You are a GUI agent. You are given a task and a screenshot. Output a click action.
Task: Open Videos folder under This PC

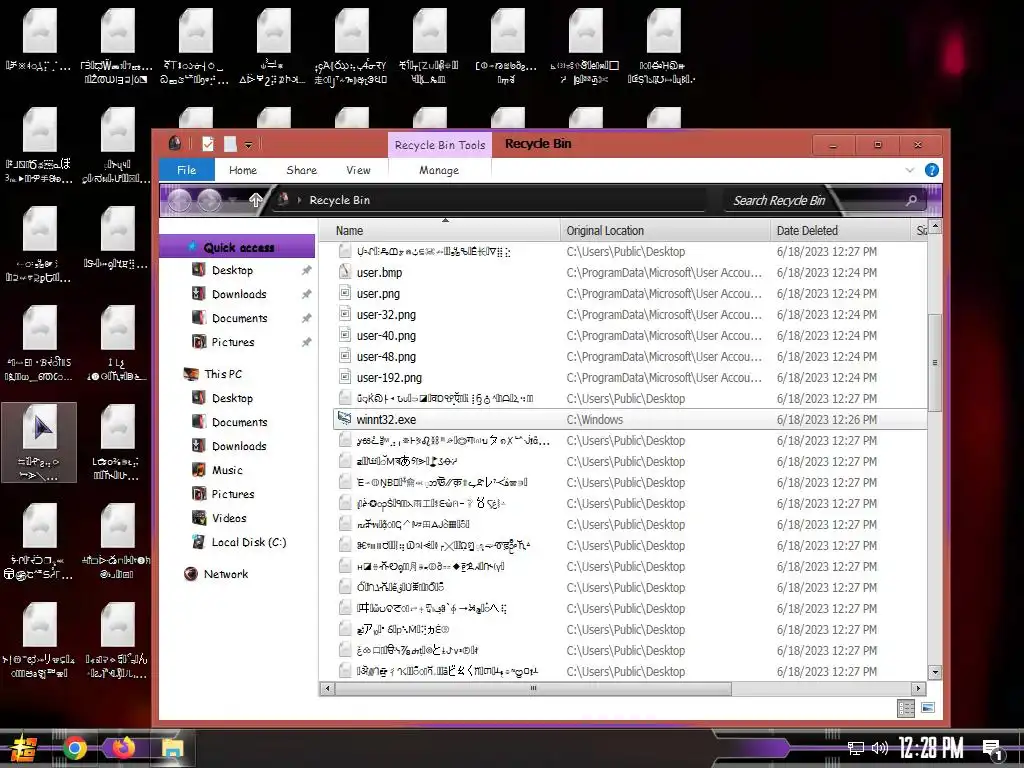pos(229,518)
